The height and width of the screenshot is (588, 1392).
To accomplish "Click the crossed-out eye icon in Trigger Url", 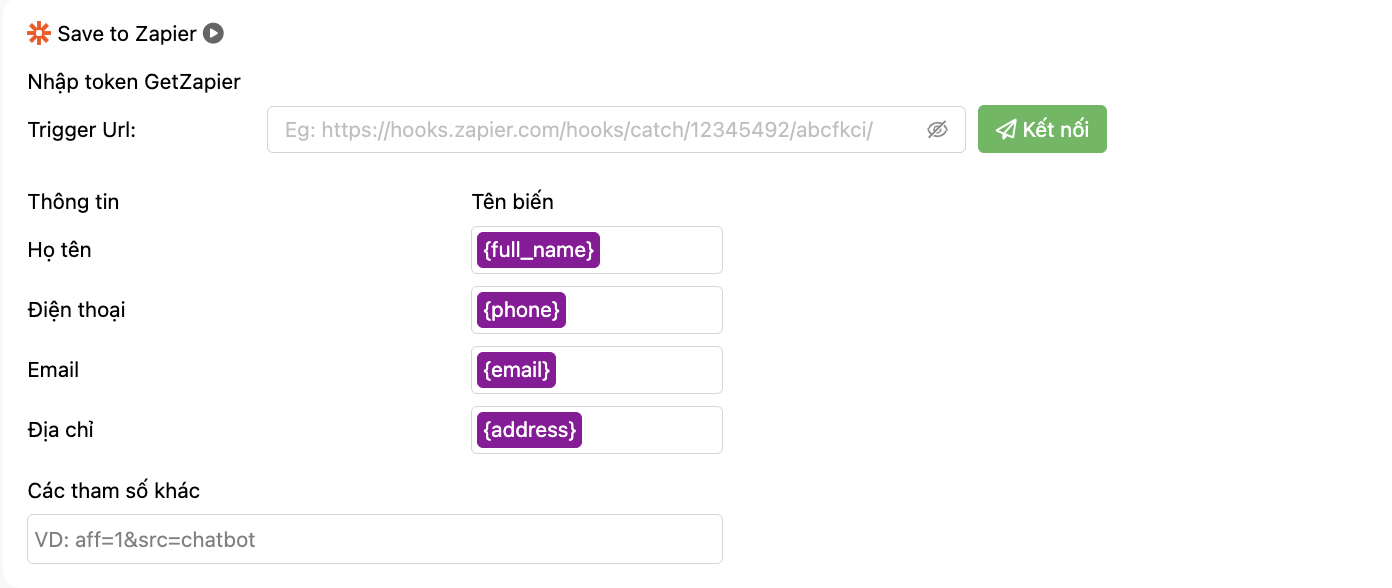I will click(x=937, y=129).
